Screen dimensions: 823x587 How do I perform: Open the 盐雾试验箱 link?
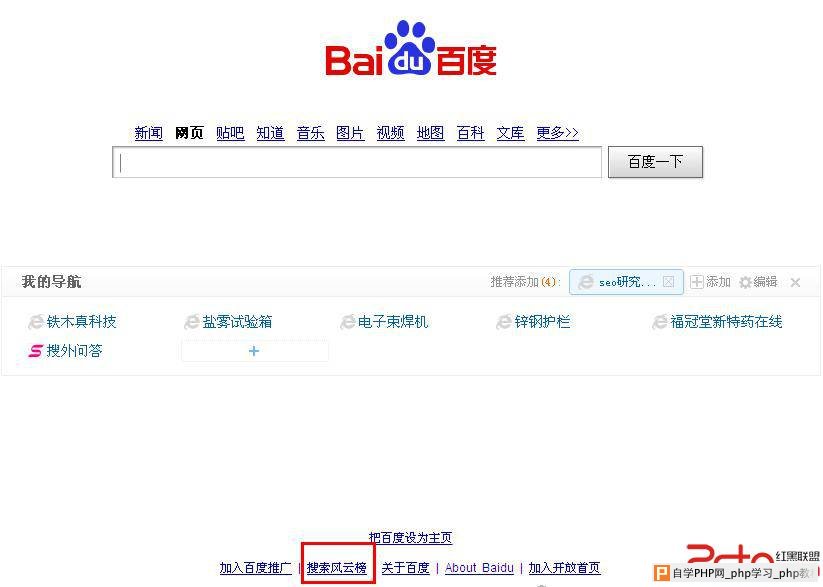coord(237,322)
